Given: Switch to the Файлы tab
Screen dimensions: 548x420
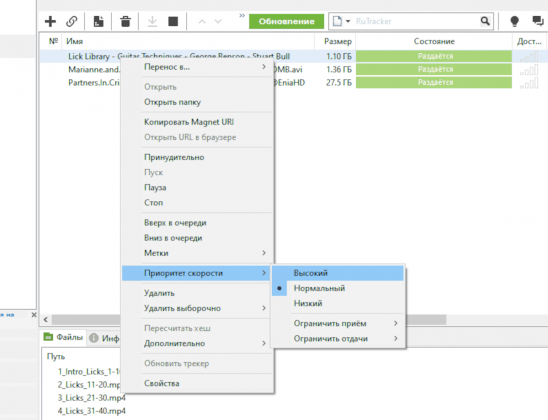Looking at the screenshot, I should click(63, 337).
